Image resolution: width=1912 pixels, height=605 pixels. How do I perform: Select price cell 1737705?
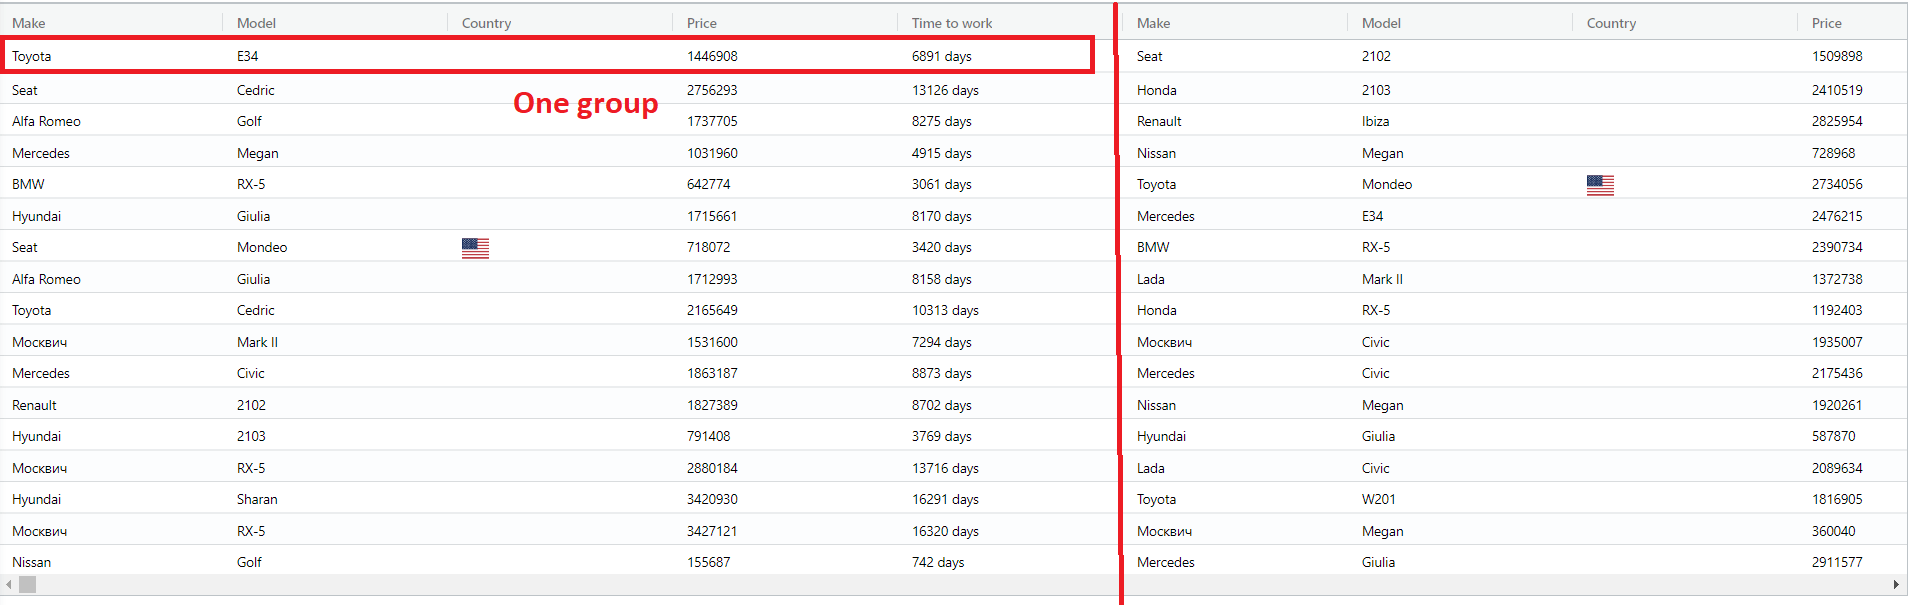712,121
